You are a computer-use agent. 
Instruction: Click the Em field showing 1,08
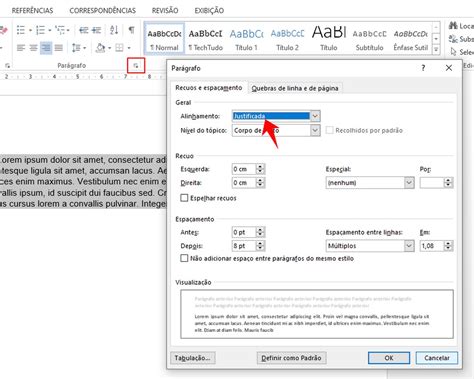point(432,246)
